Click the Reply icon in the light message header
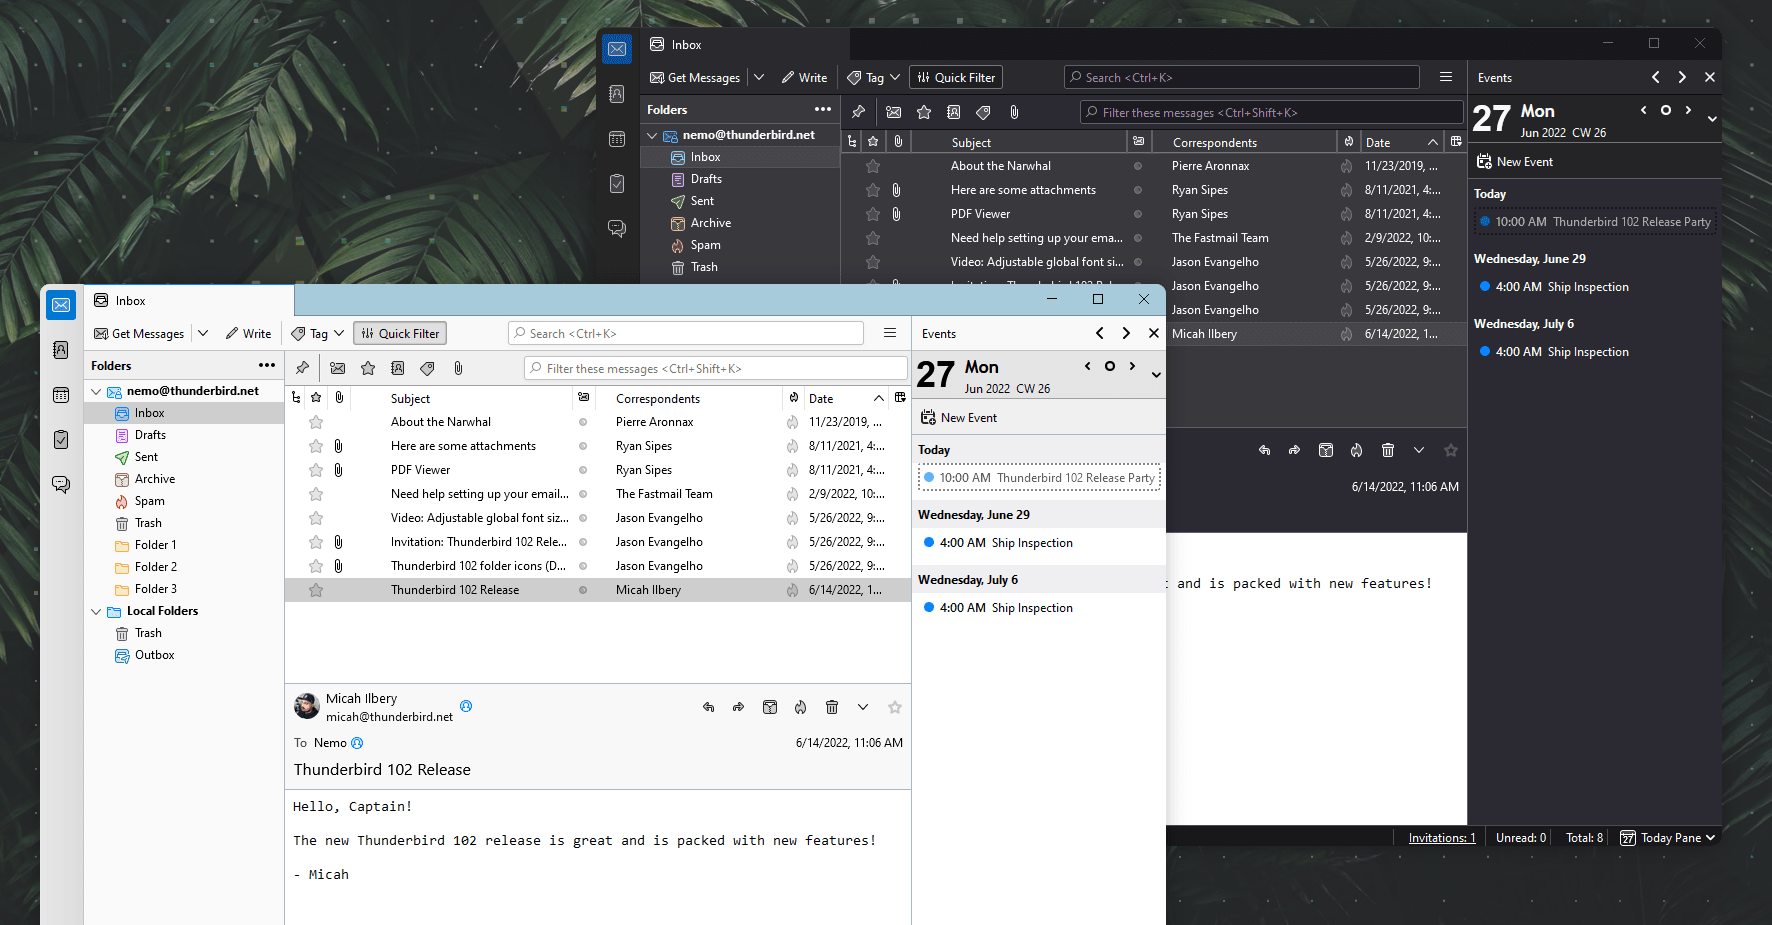Image resolution: width=1772 pixels, height=925 pixels. 708,707
